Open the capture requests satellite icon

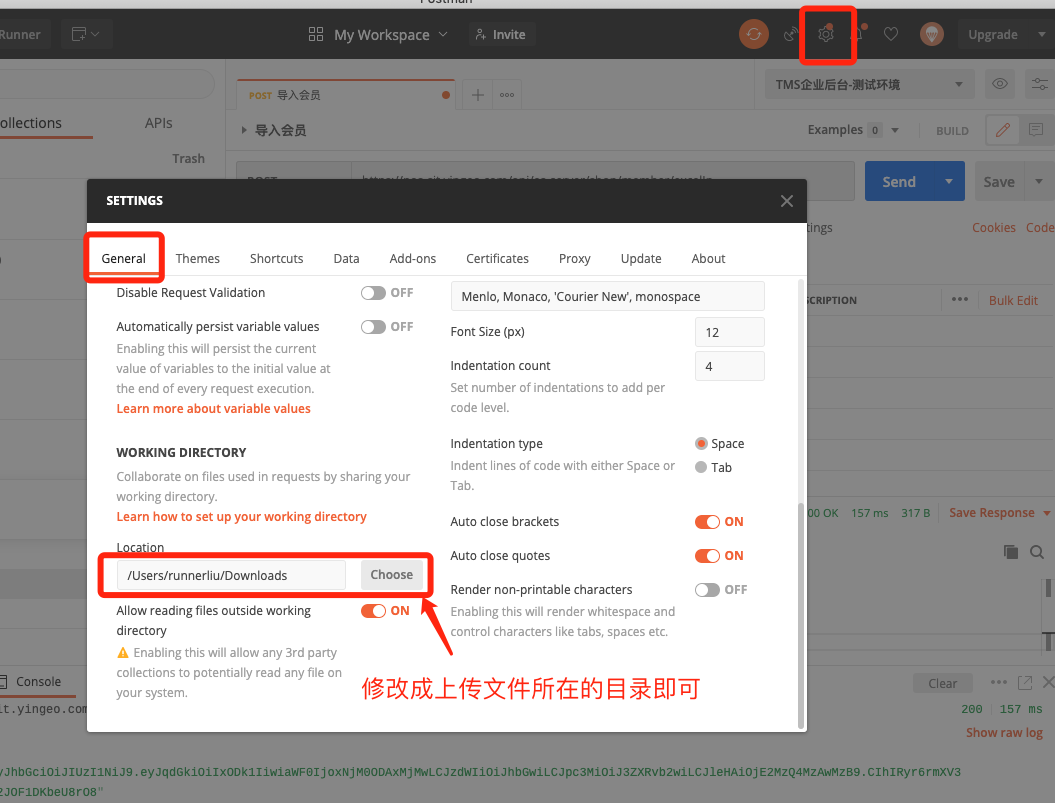(x=791, y=34)
